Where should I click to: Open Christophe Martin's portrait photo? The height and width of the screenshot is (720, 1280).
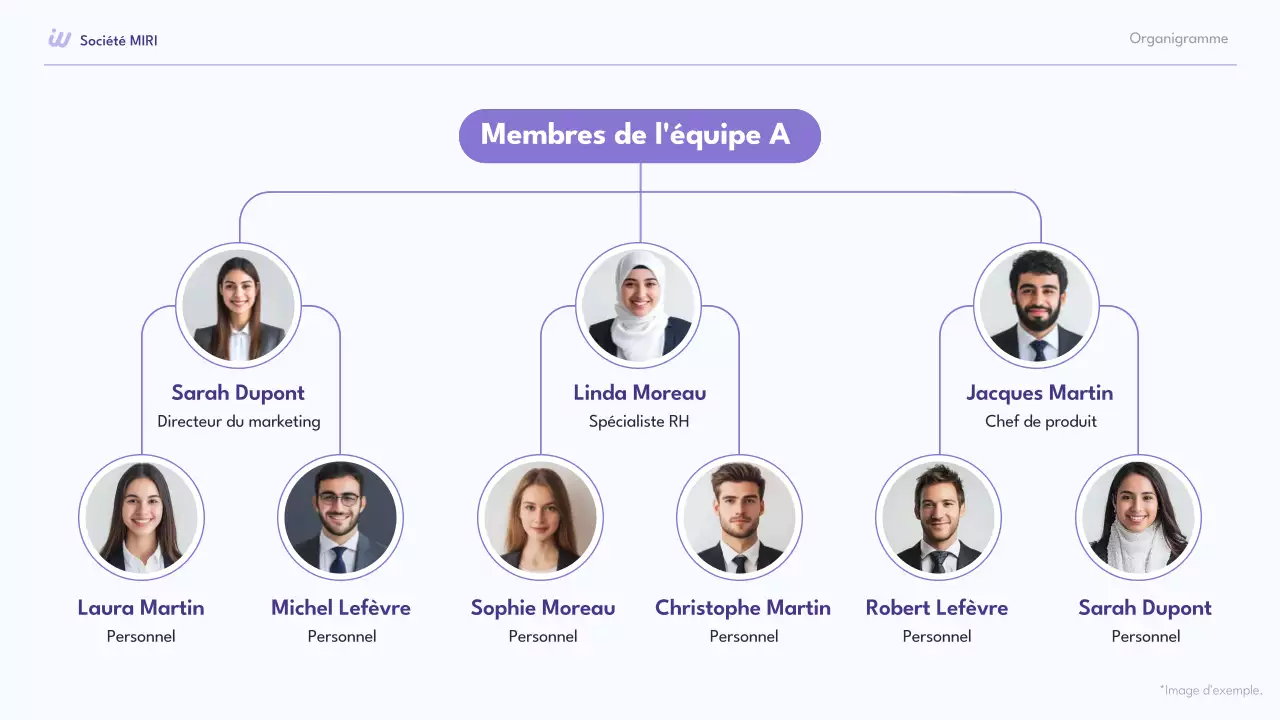pos(739,518)
